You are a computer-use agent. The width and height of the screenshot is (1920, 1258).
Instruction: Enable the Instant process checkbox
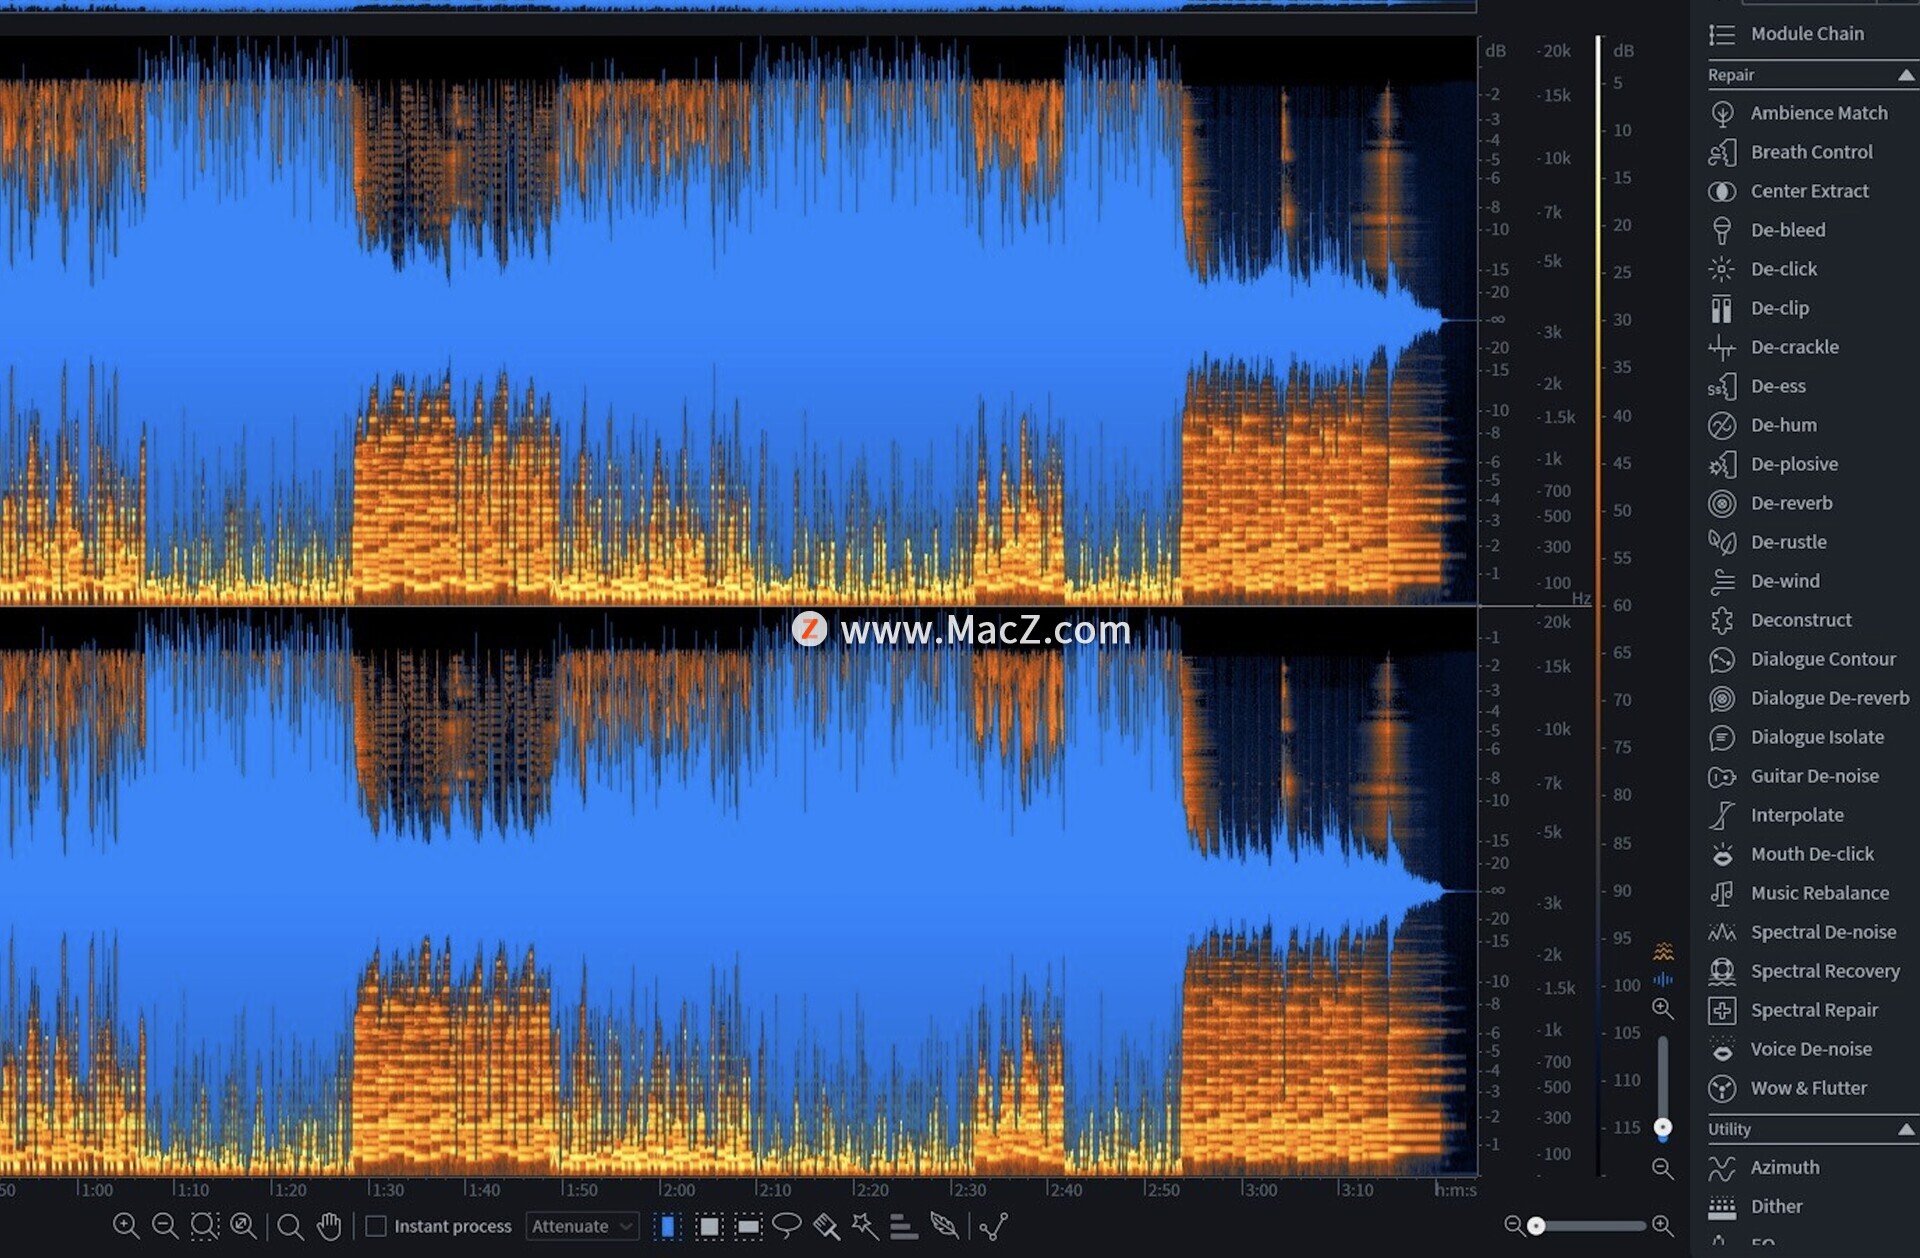376,1225
